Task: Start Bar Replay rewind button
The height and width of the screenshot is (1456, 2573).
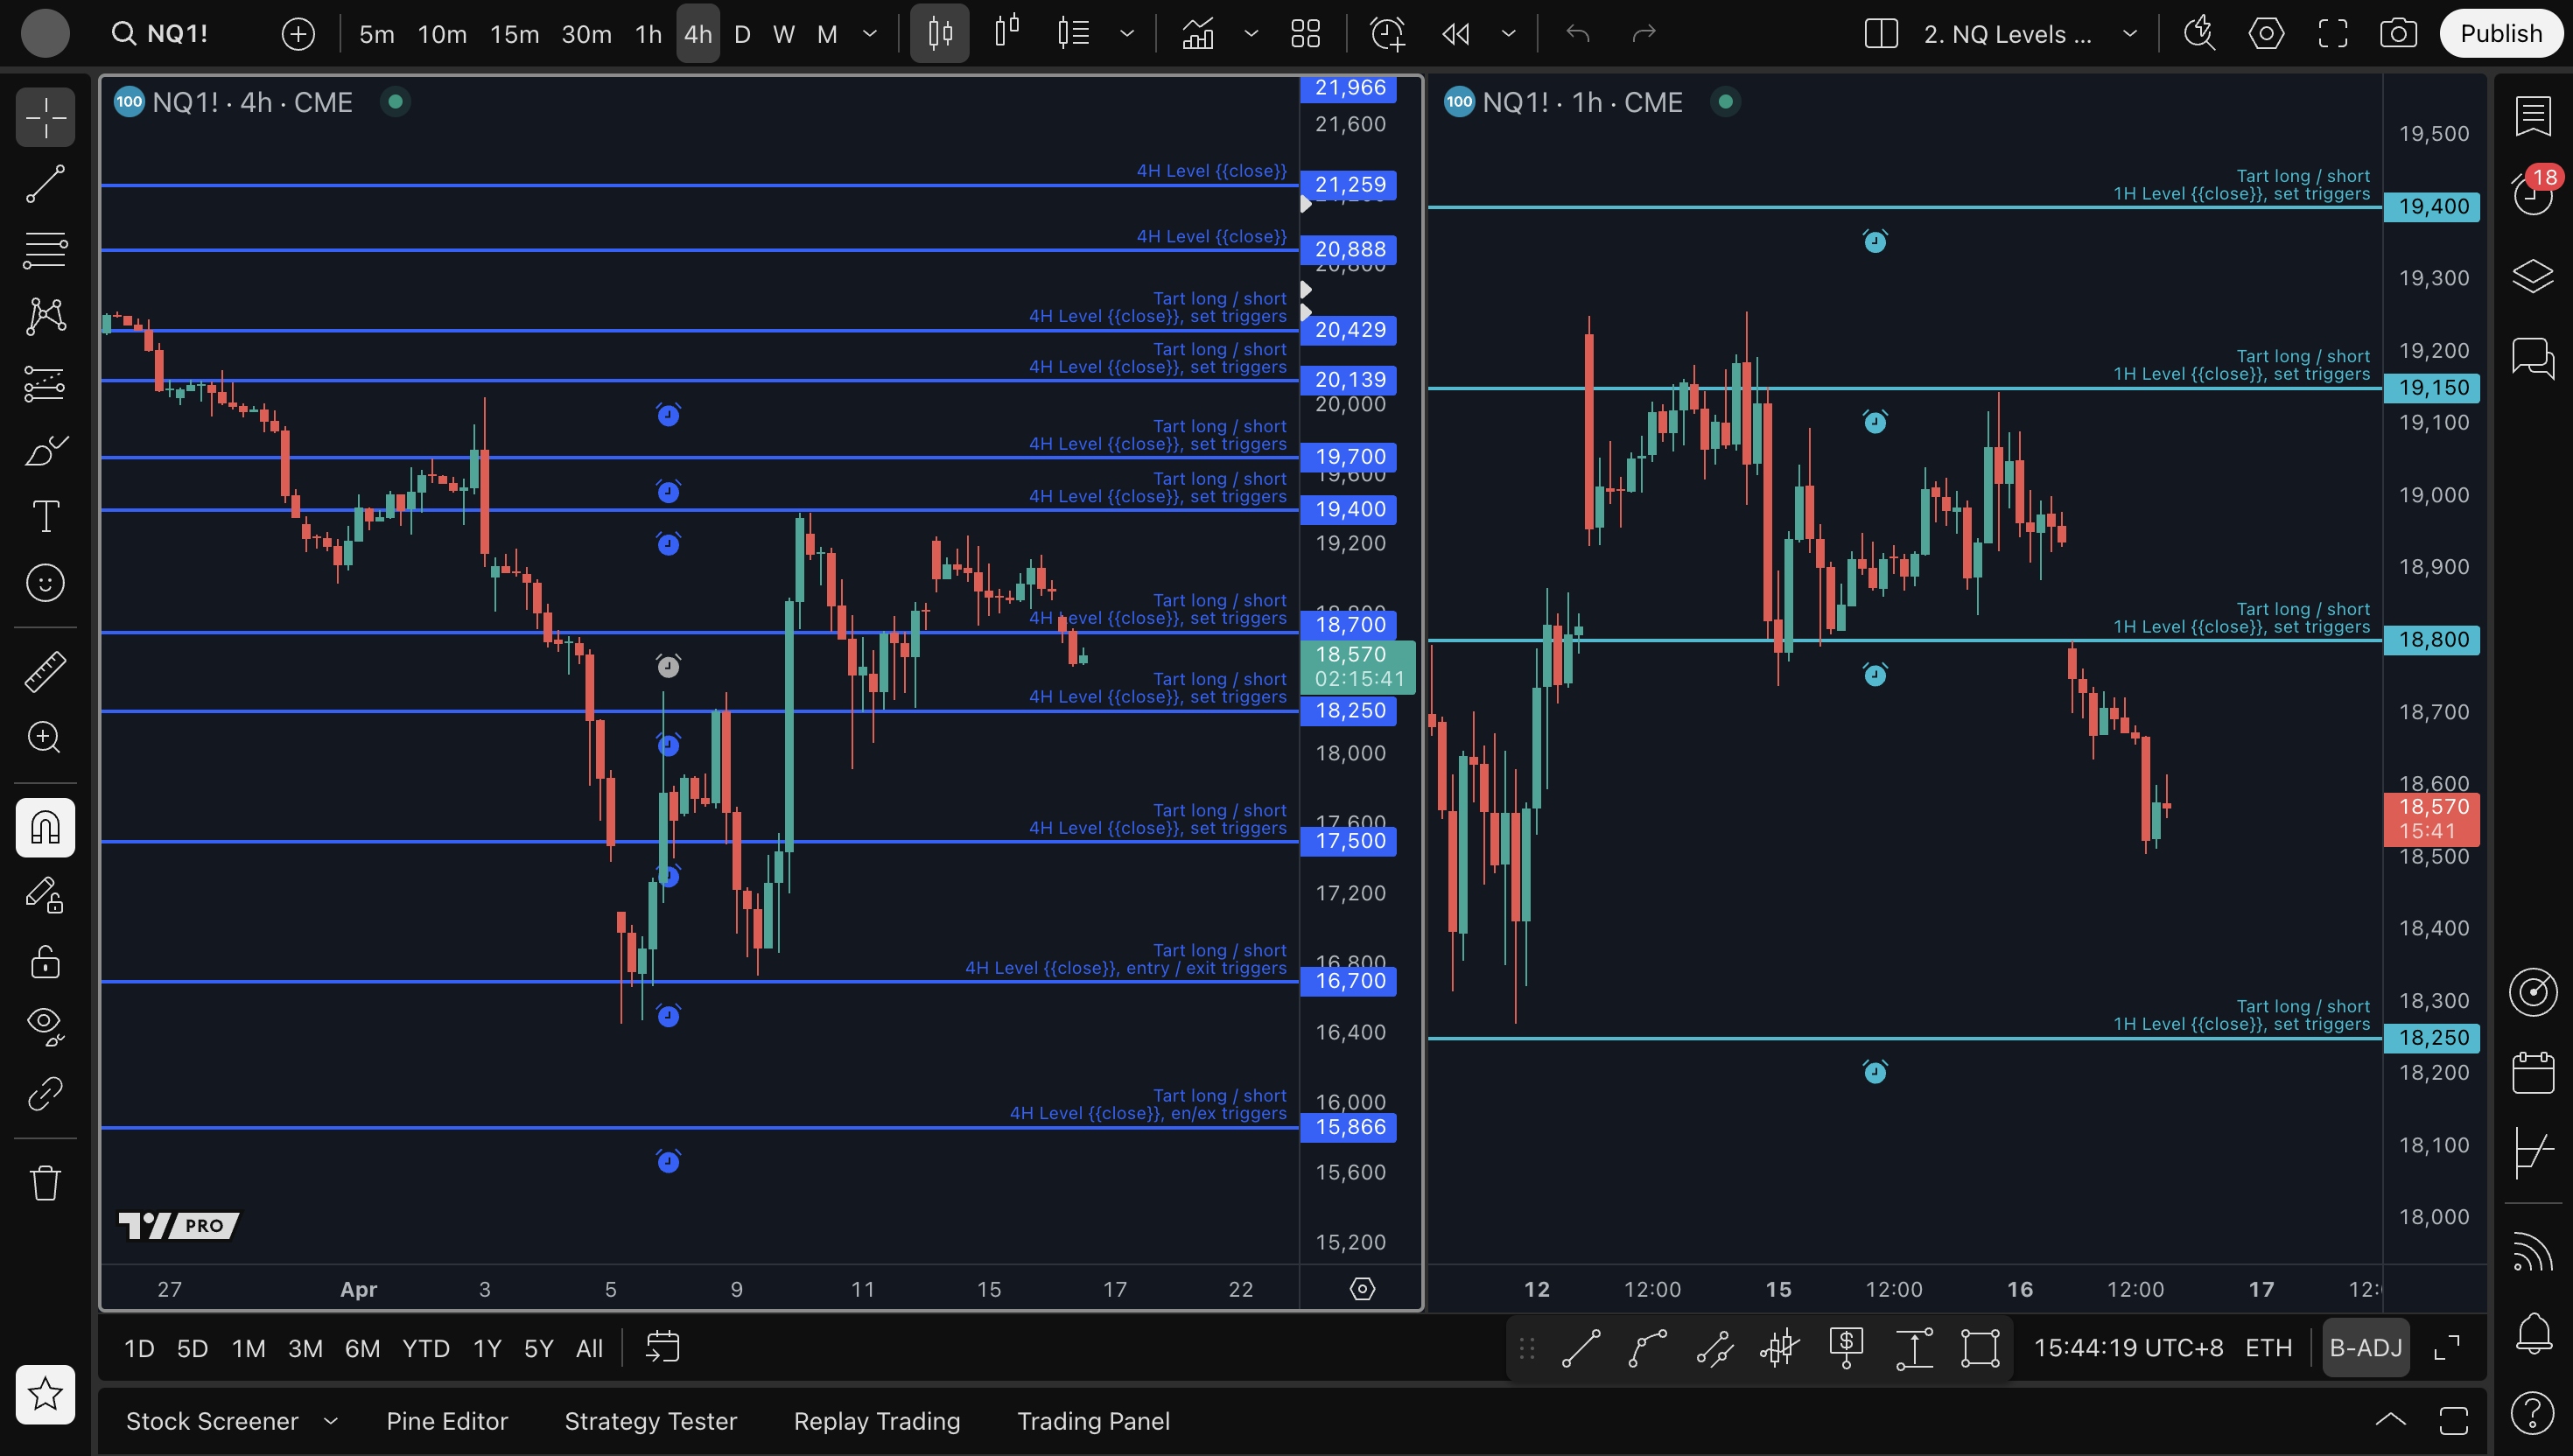Action: click(x=1456, y=34)
